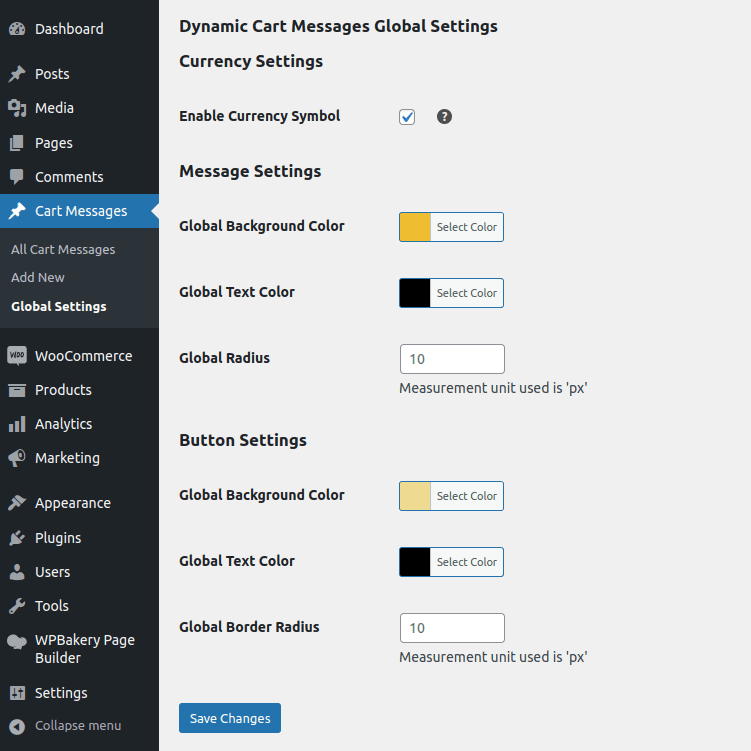Click the Dashboard gauge icon
The width and height of the screenshot is (751, 751).
(x=17, y=29)
